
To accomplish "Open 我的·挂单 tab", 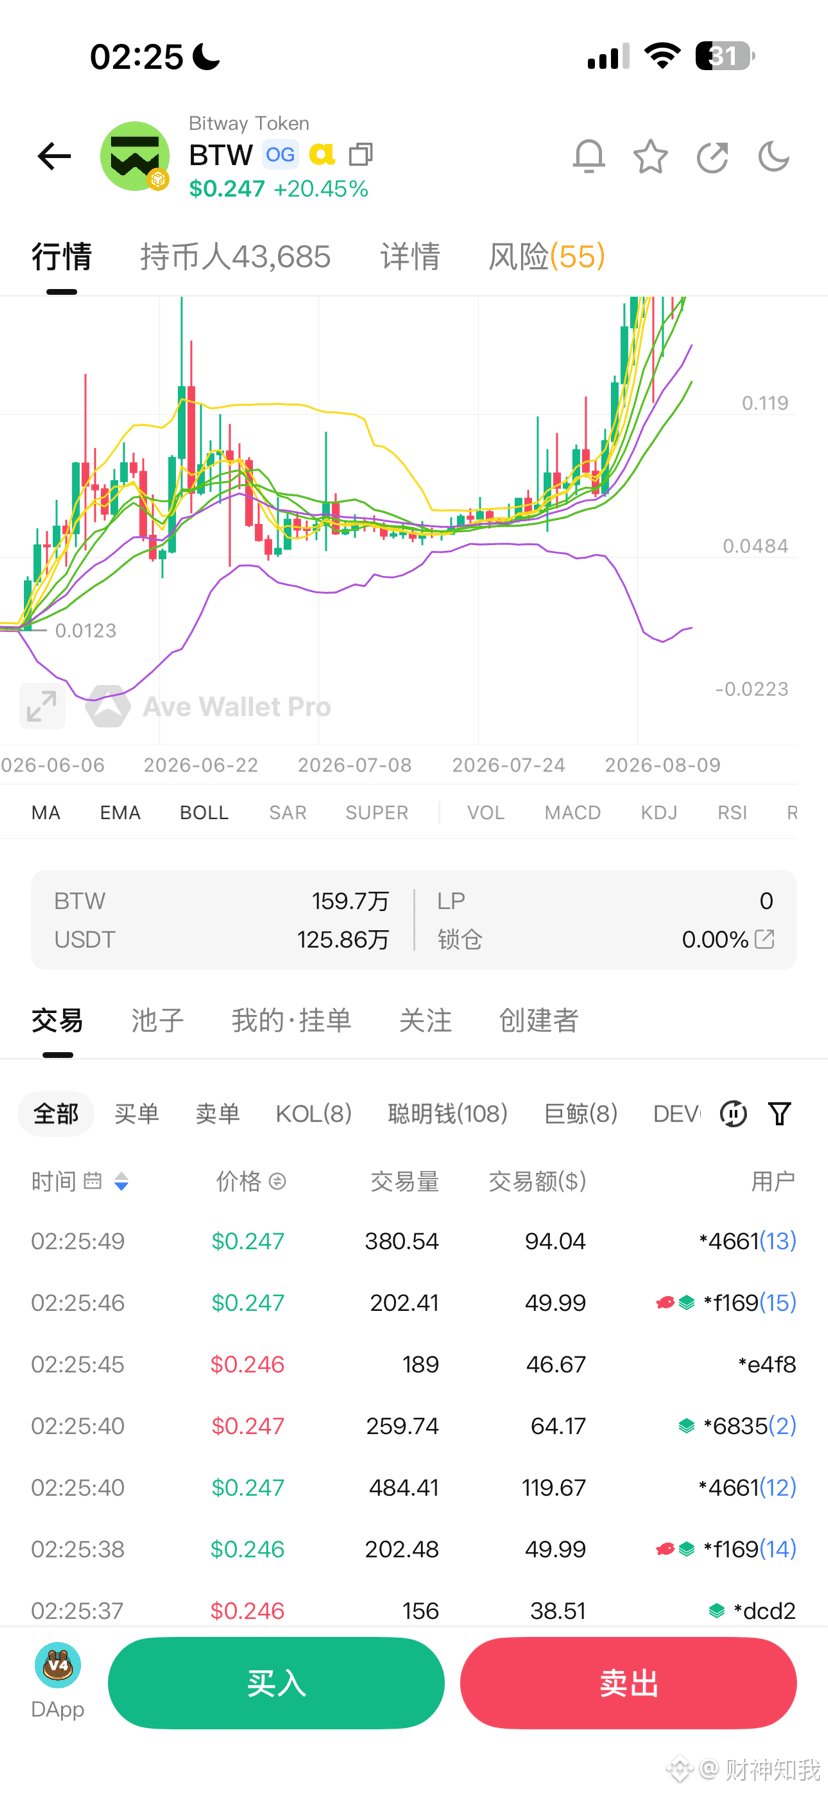I will click(291, 1020).
